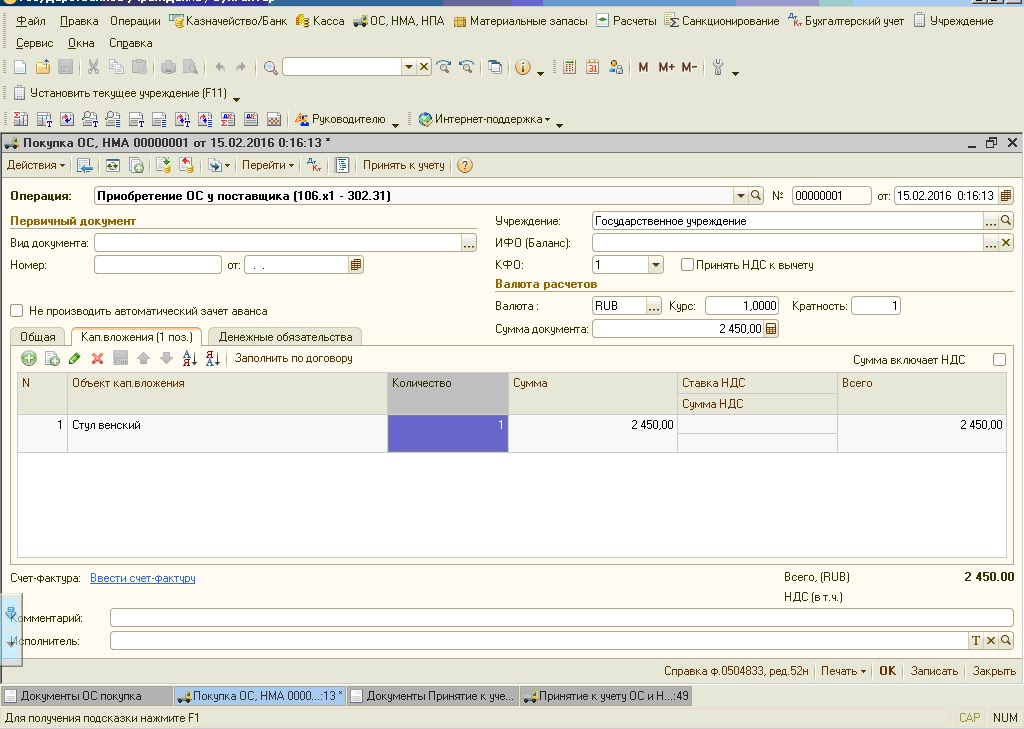
Task: Open the Санкционирование menu
Action: coord(722,21)
